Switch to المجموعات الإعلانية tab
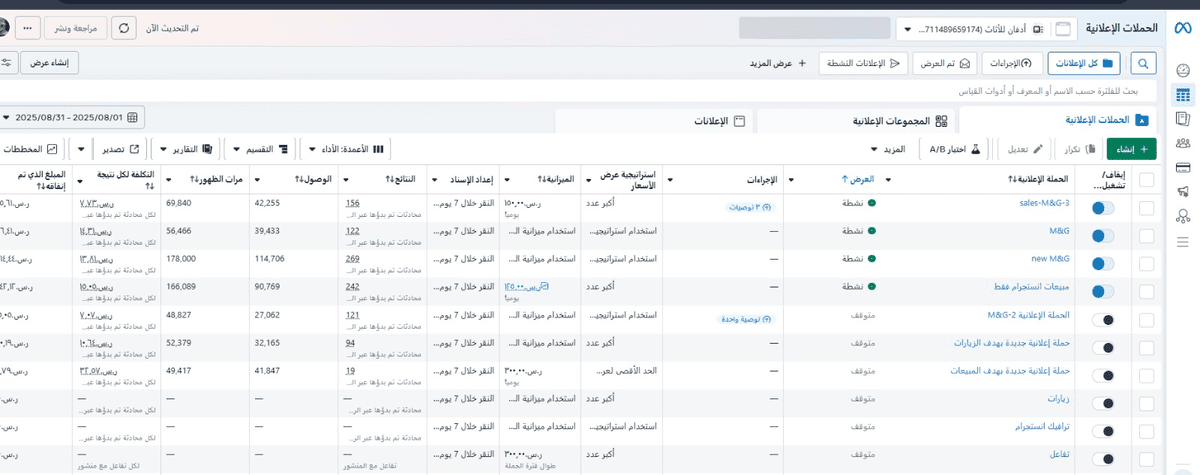The width and height of the screenshot is (1200, 475). [856, 121]
